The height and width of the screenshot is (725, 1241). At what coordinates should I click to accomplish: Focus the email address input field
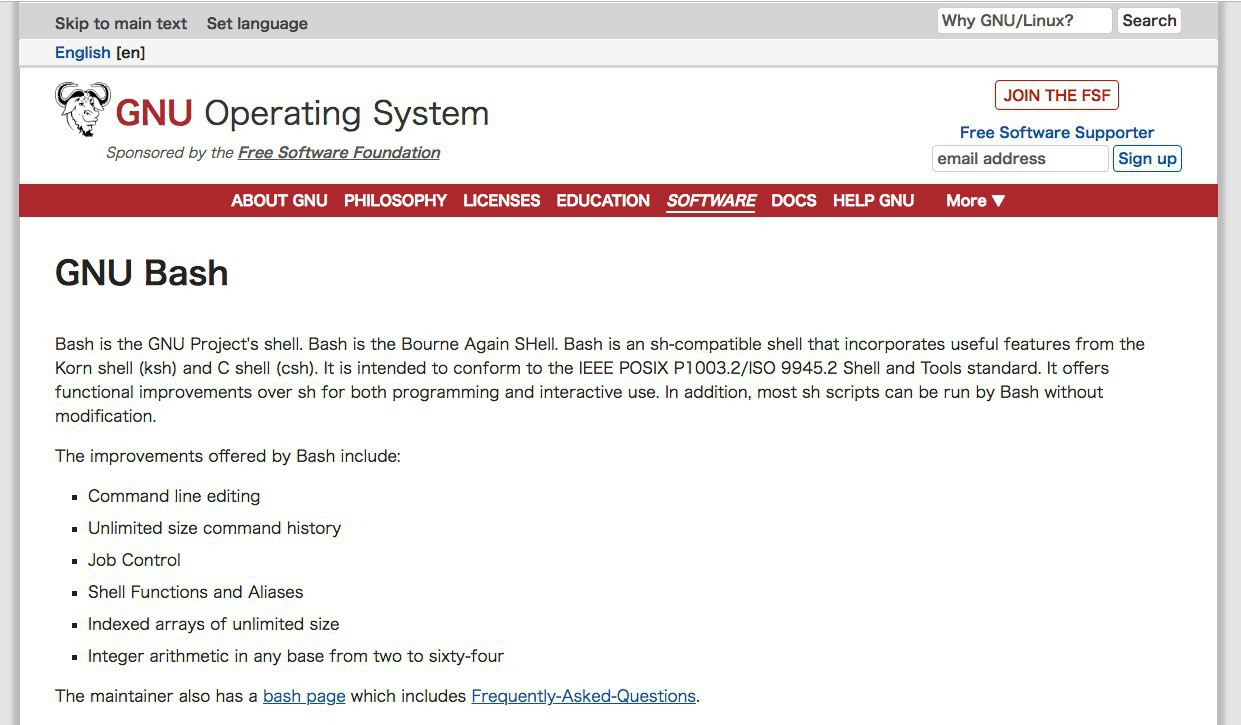[x=1020, y=158]
